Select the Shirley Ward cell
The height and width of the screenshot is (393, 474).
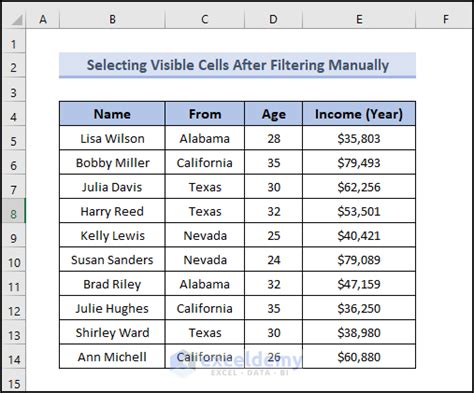(x=112, y=333)
